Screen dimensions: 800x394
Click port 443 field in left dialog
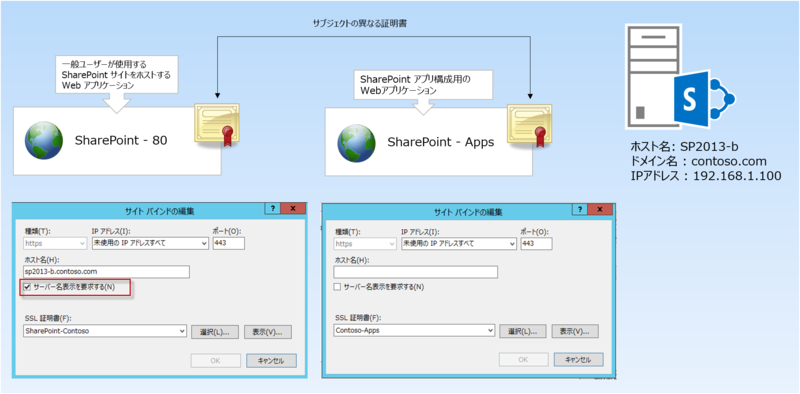tap(229, 243)
